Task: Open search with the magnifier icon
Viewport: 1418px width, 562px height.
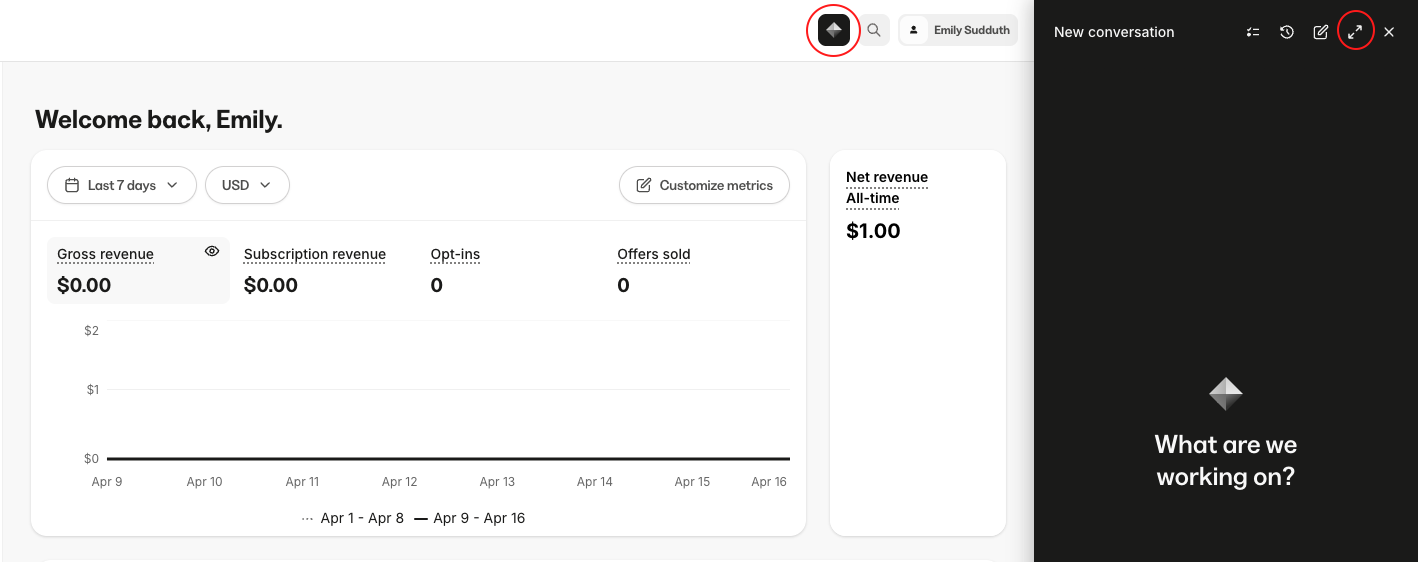Action: pos(874,31)
